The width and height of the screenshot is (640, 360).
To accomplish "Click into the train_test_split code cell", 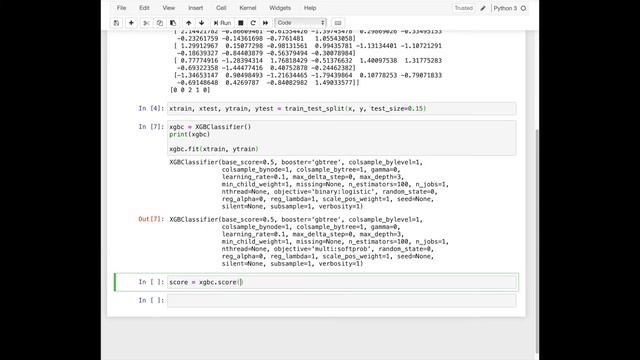I will [x=342, y=109].
